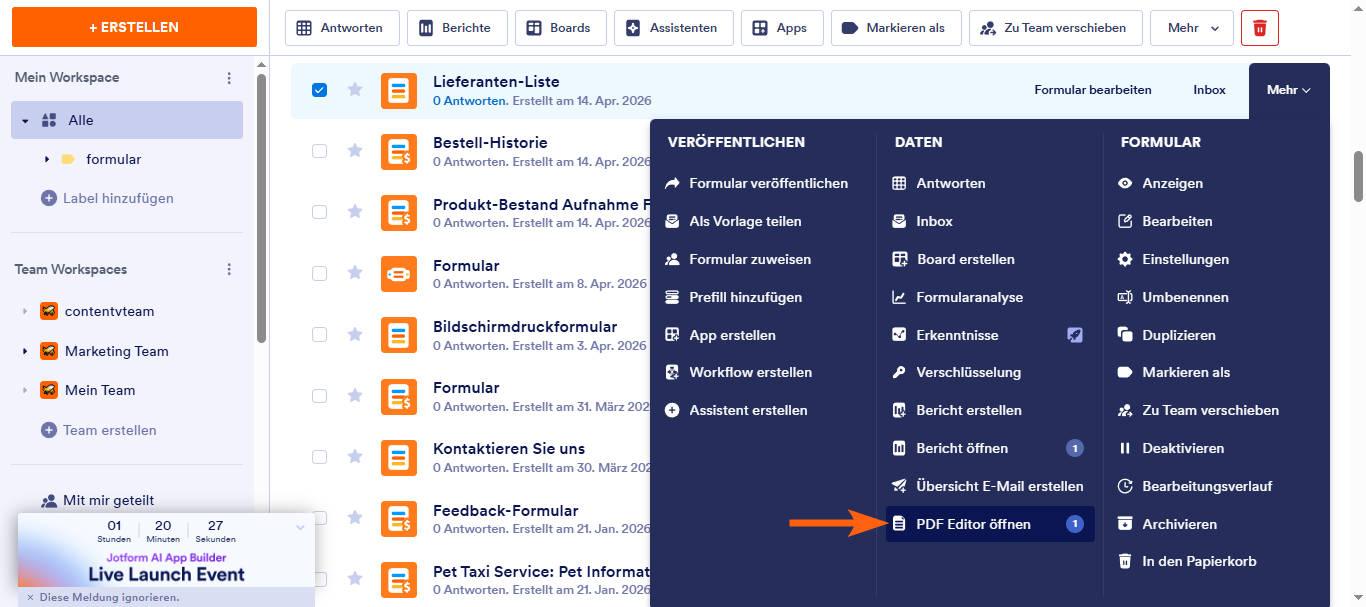This screenshot has width=1366, height=607.
Task: Expand the contentvteam workspace arrow
Action: point(25,312)
